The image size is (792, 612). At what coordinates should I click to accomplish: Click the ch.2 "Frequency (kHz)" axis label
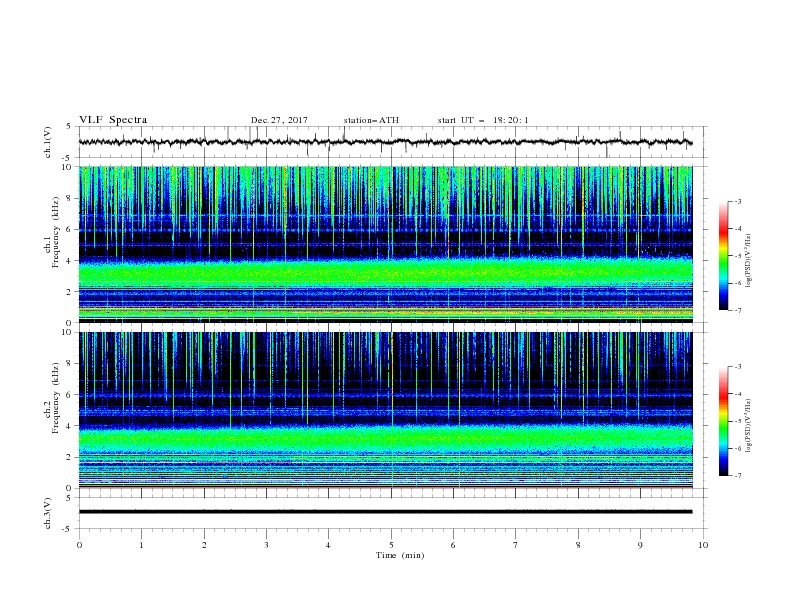tap(55, 398)
